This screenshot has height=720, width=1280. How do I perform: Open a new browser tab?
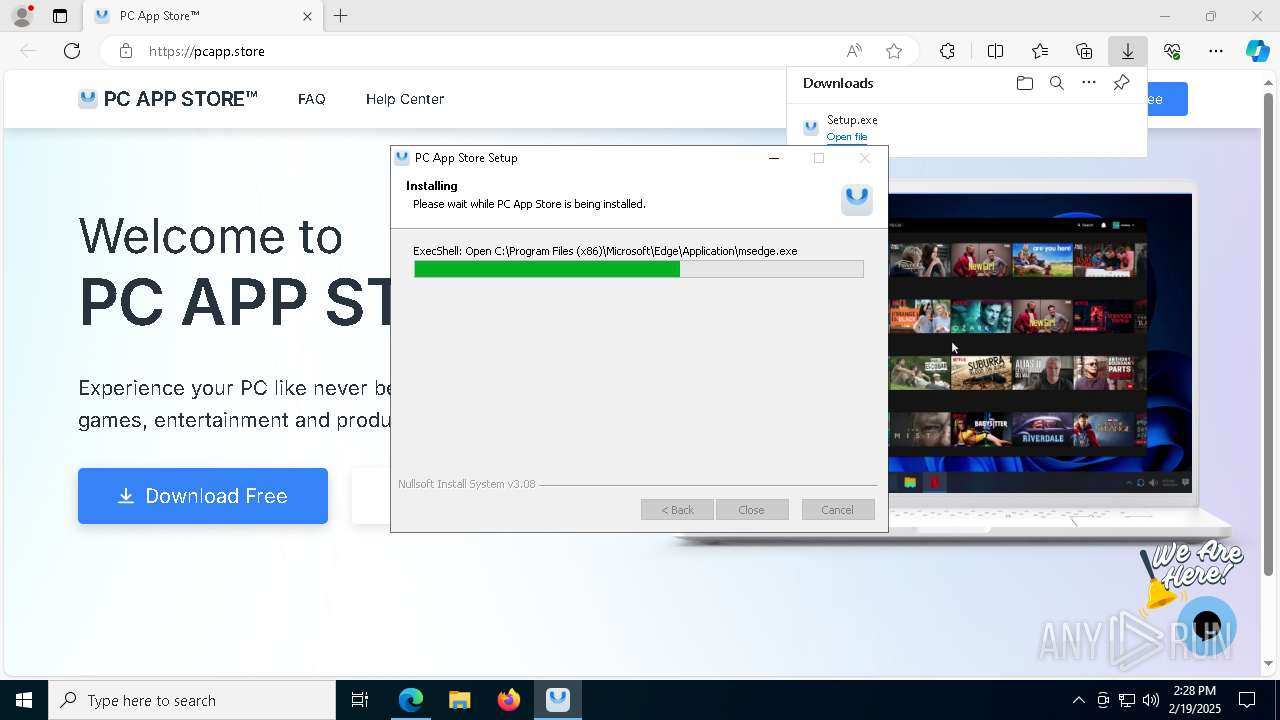(x=341, y=16)
